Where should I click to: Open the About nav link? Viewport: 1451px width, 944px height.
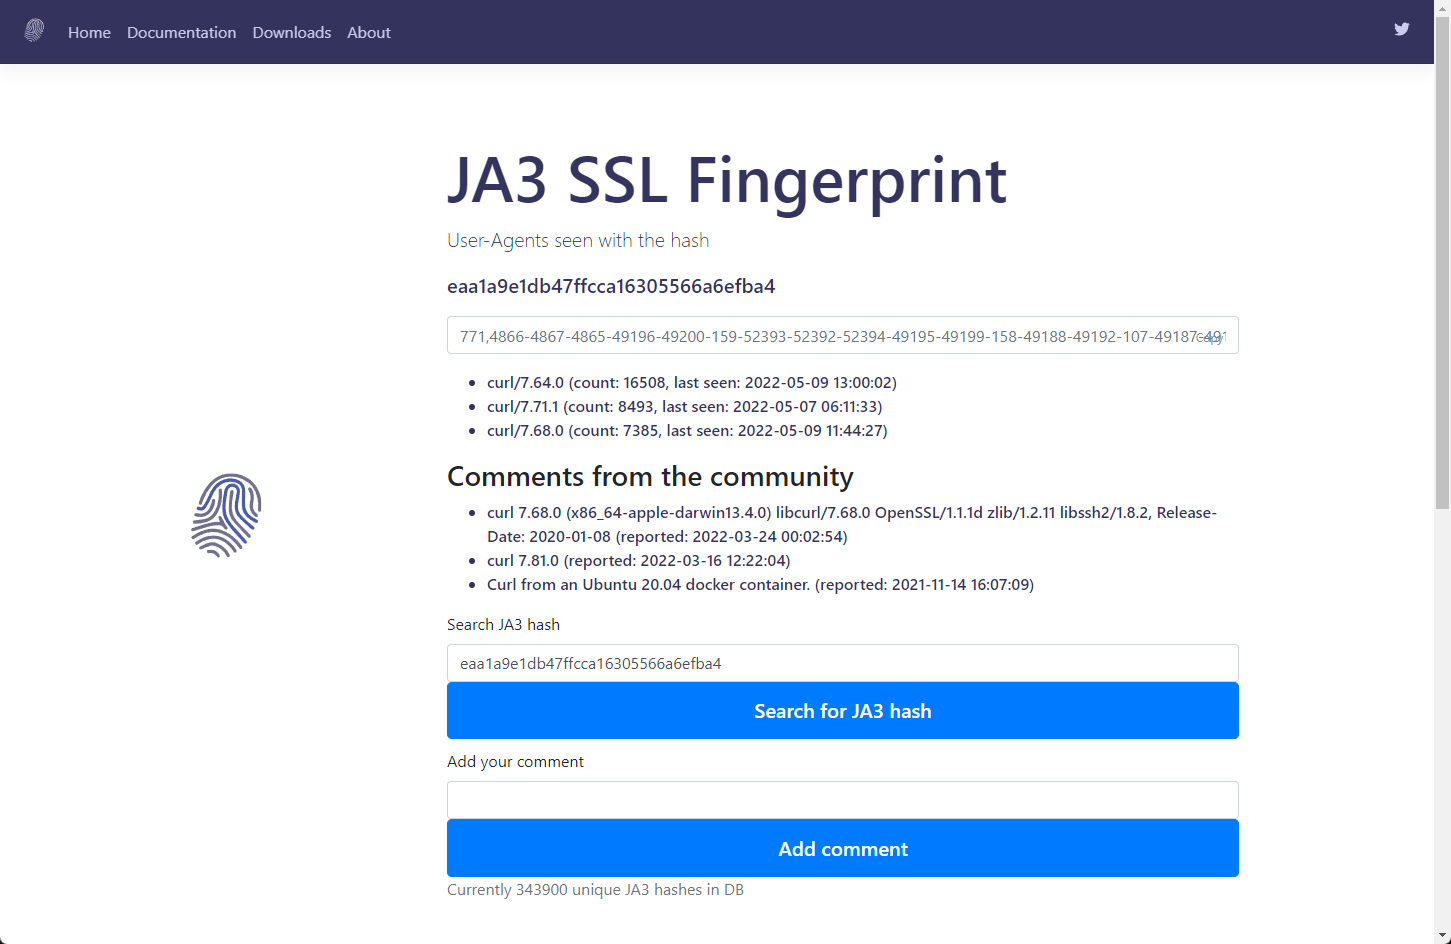point(369,32)
